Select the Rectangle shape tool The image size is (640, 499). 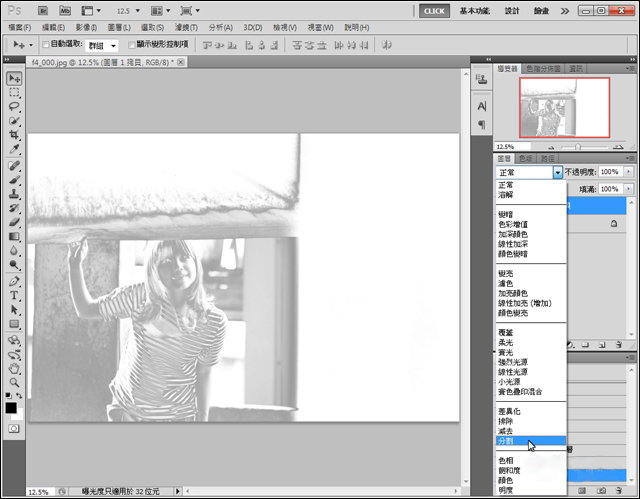point(14,324)
